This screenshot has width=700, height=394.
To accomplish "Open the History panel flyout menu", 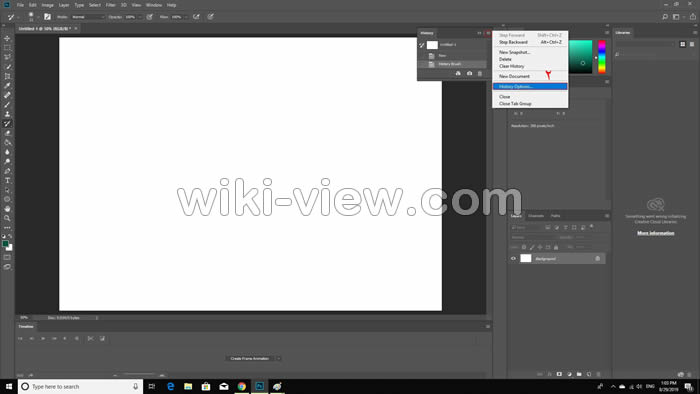I will tap(488, 33).
